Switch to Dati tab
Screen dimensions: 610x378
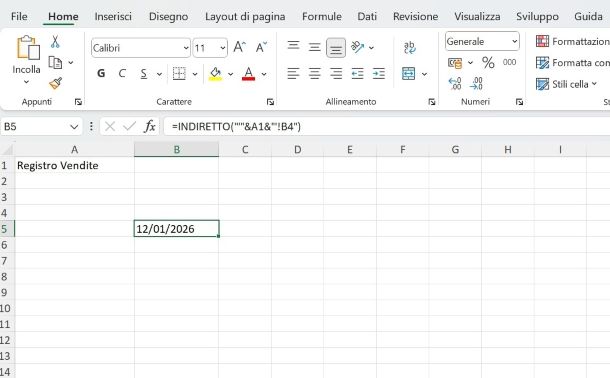pos(367,16)
